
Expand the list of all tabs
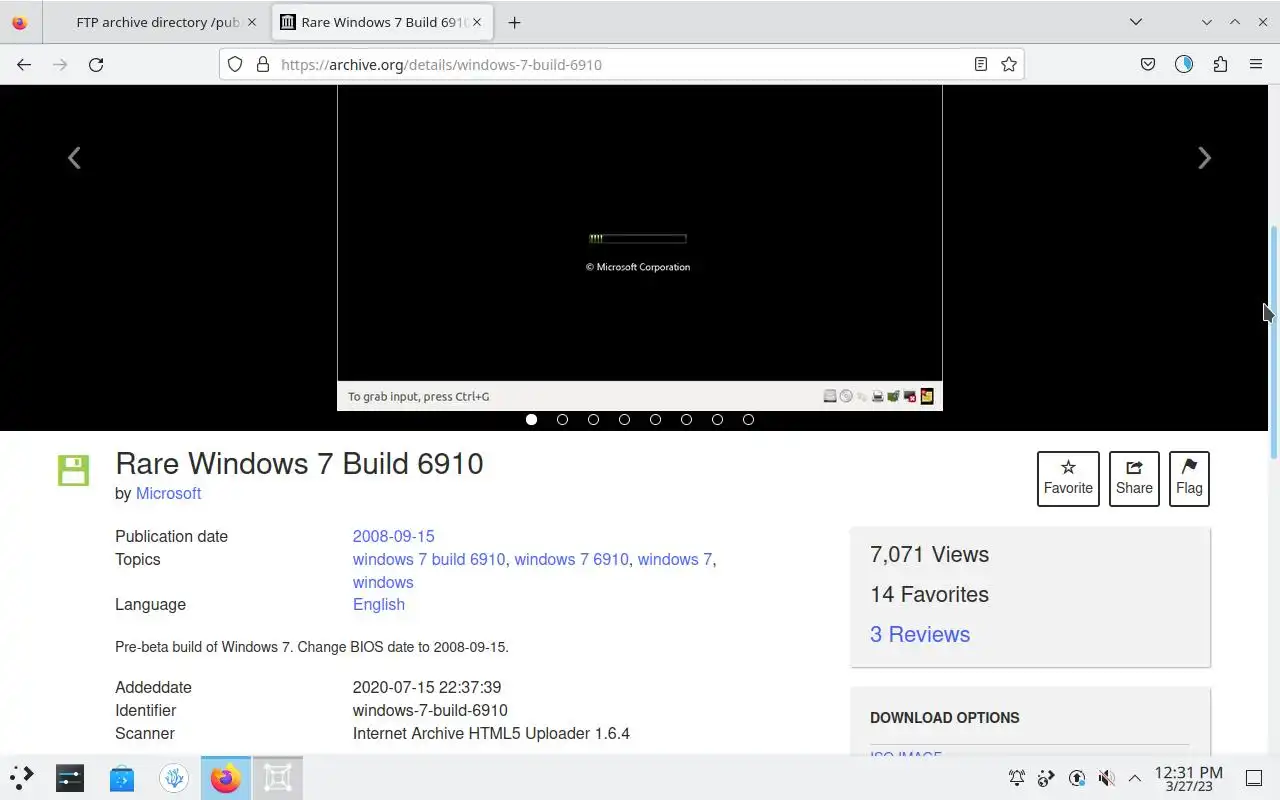(x=1136, y=22)
